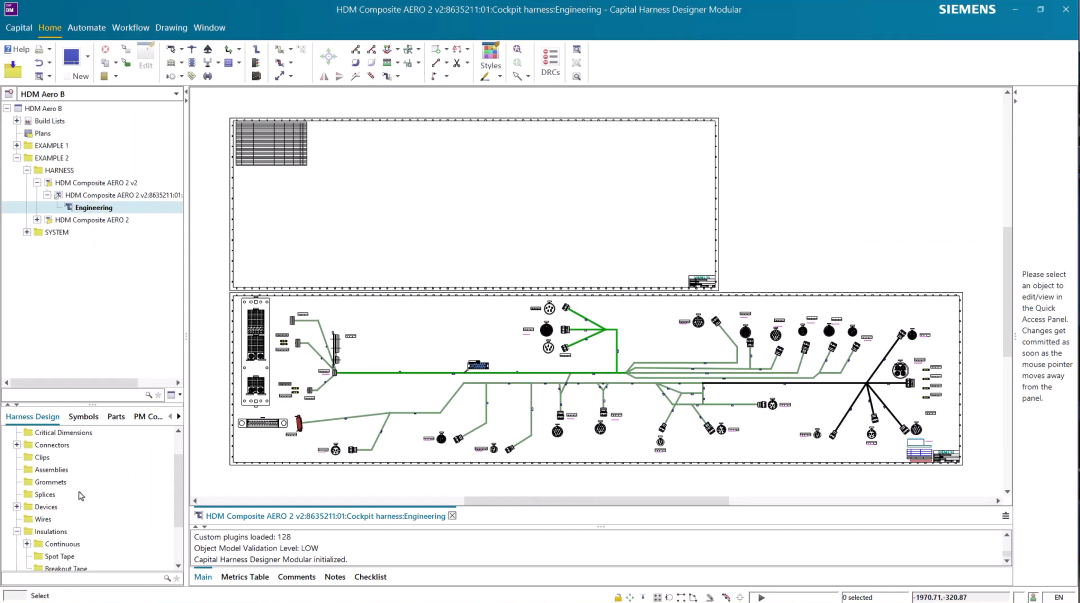Click the paintbrush icon under Styles
This screenshot has height=603, width=1080.
pyautogui.click(x=486, y=76)
